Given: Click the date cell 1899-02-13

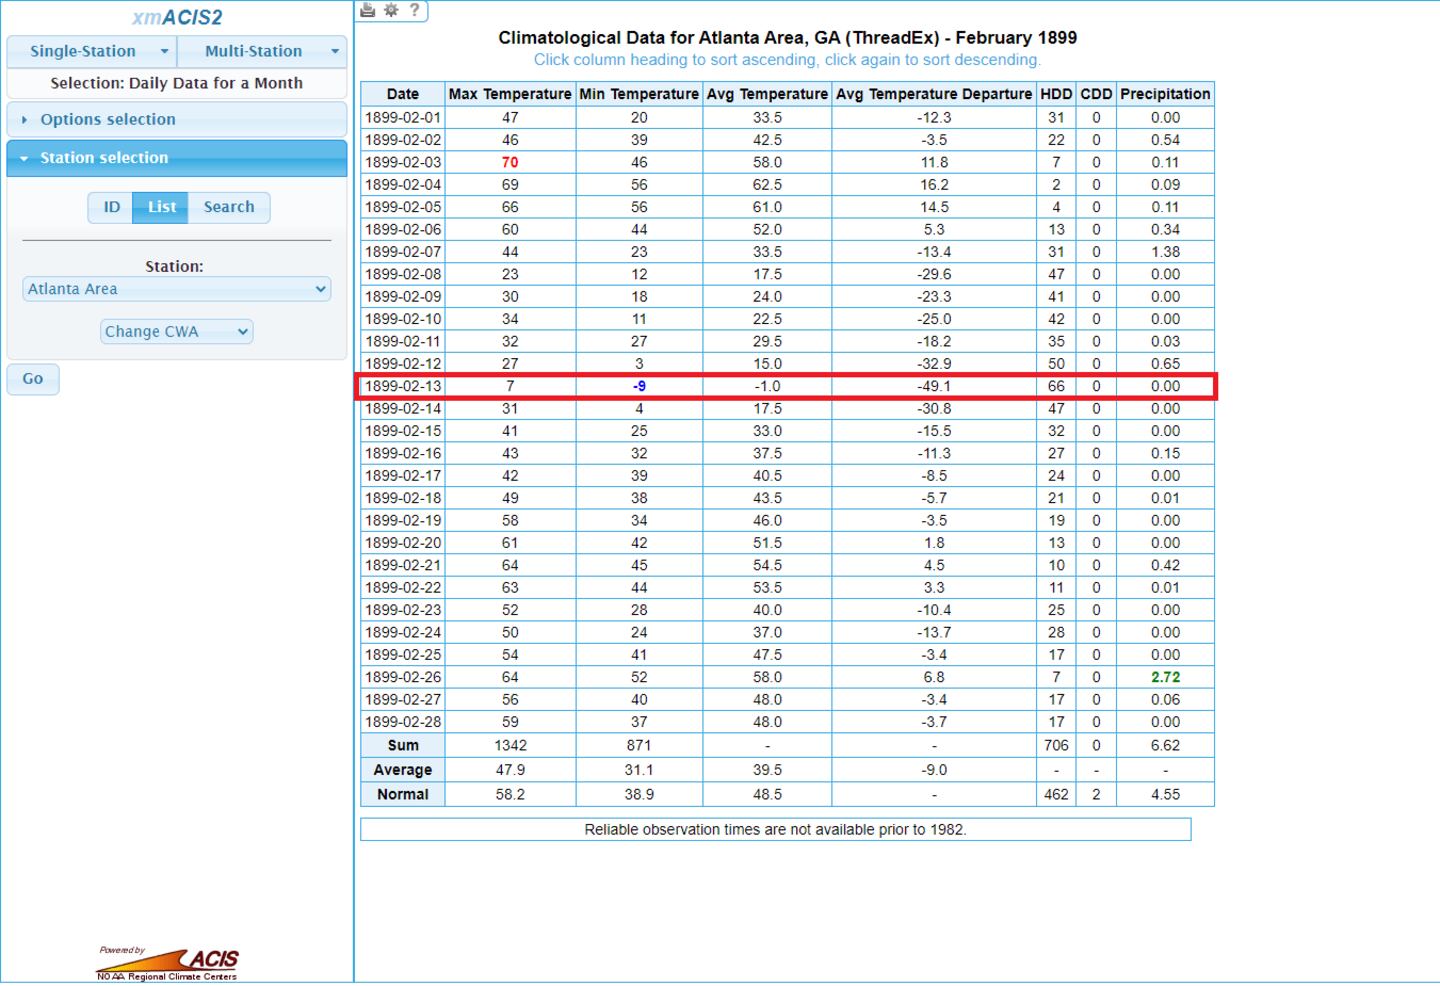Looking at the screenshot, I should [x=403, y=386].
